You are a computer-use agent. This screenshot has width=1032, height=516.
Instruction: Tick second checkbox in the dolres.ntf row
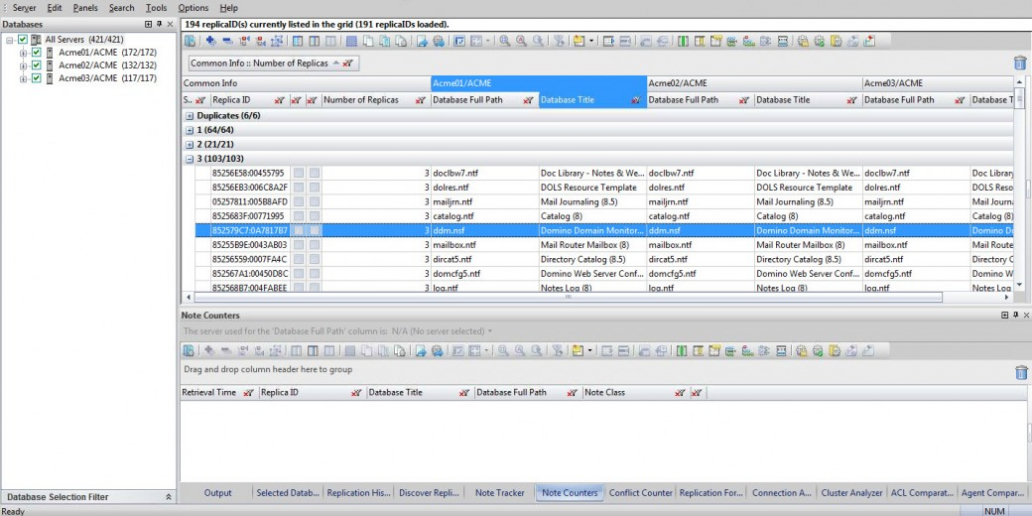coord(315,188)
